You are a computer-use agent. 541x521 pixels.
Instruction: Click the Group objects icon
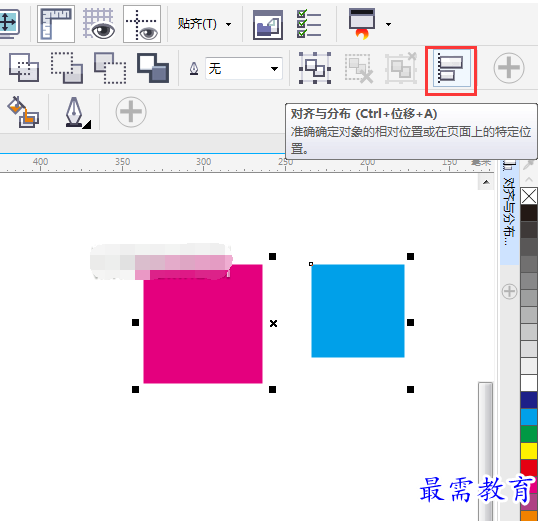tap(315, 68)
